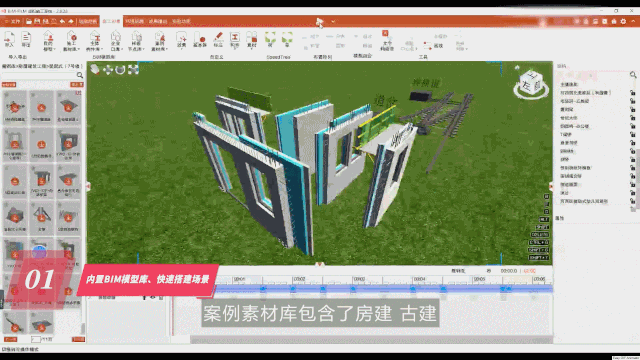Screen dimensions: 640x360
Task: Collapse the left asset panel with the arrow handle
Action: (88, 186)
